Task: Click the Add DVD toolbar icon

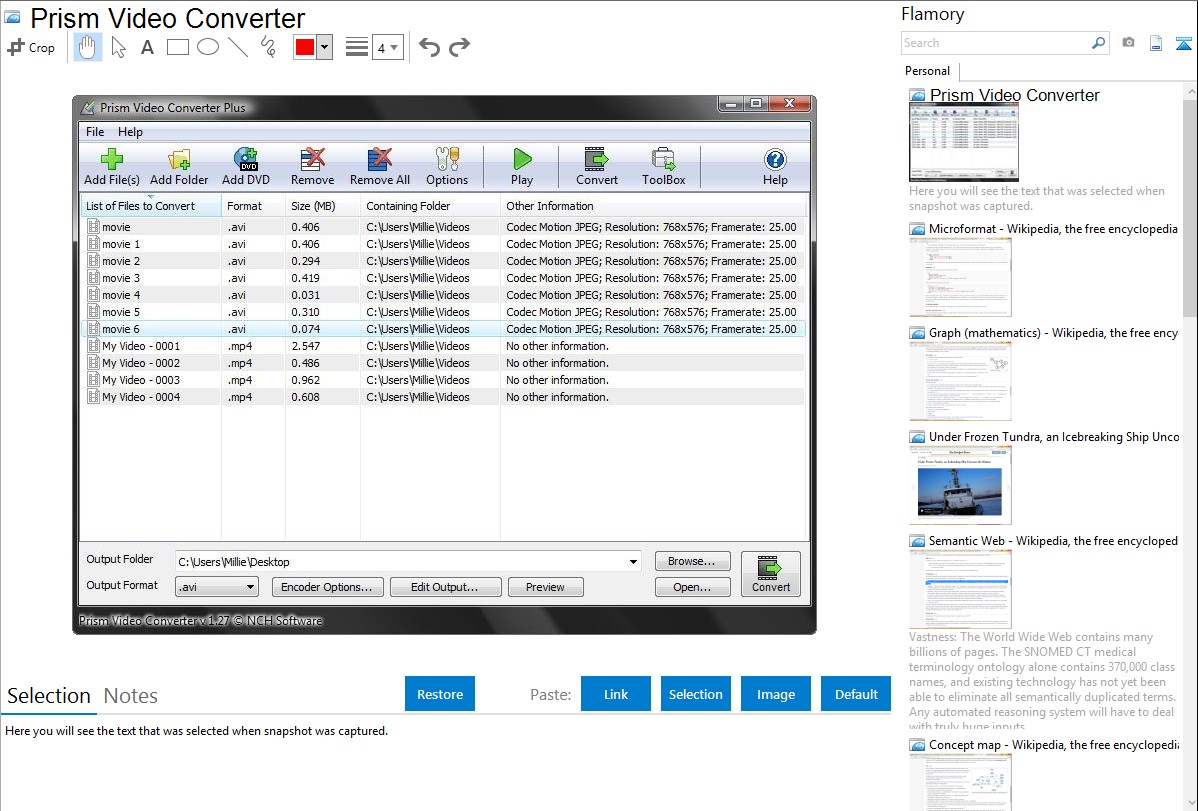Action: pos(245,167)
